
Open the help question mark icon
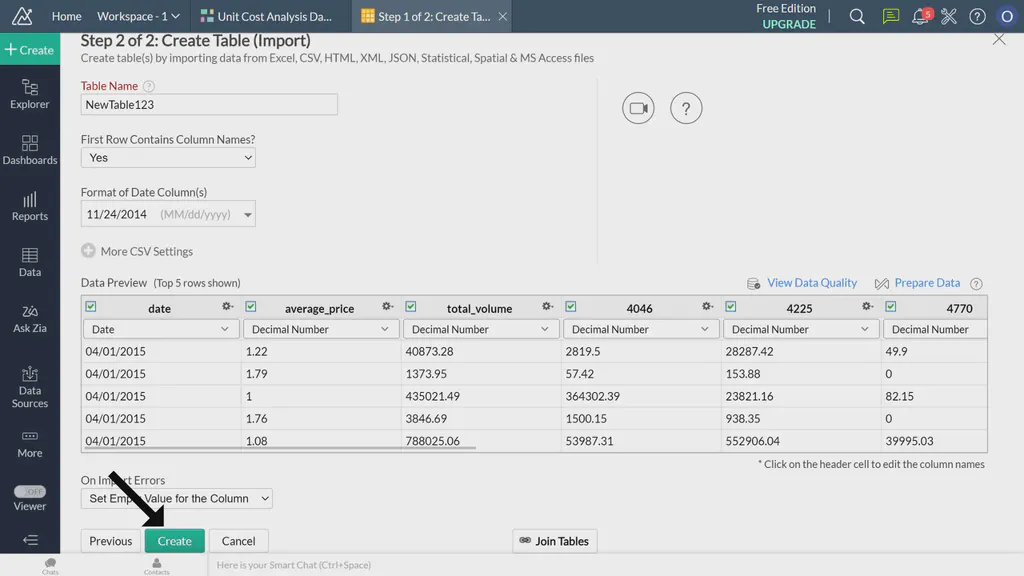click(x=686, y=108)
